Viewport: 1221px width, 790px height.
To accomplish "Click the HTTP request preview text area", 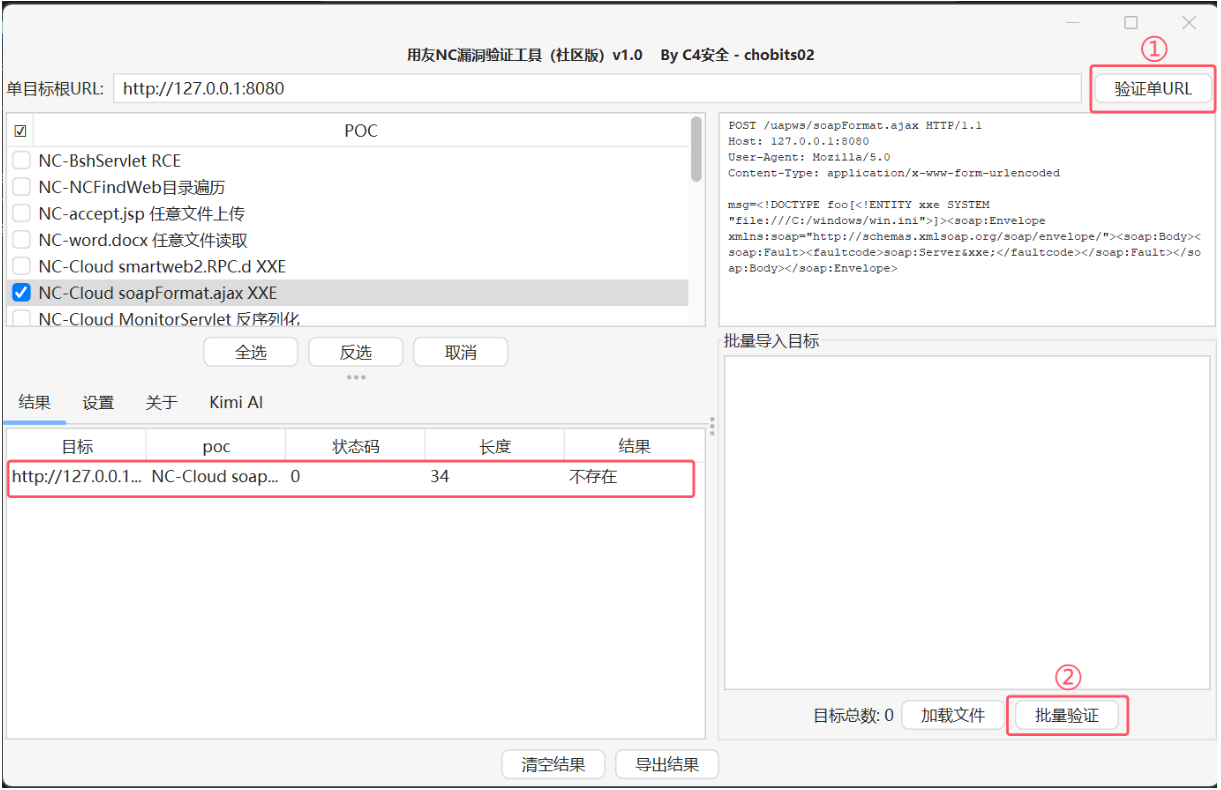I will pos(967,219).
